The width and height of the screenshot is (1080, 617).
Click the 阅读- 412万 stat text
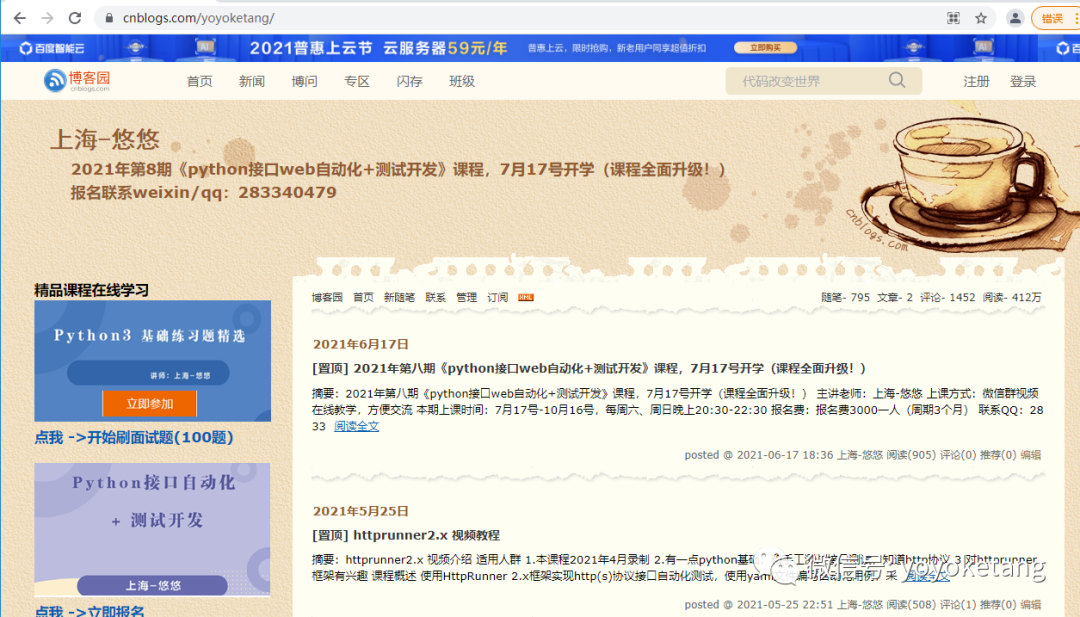tap(1012, 297)
